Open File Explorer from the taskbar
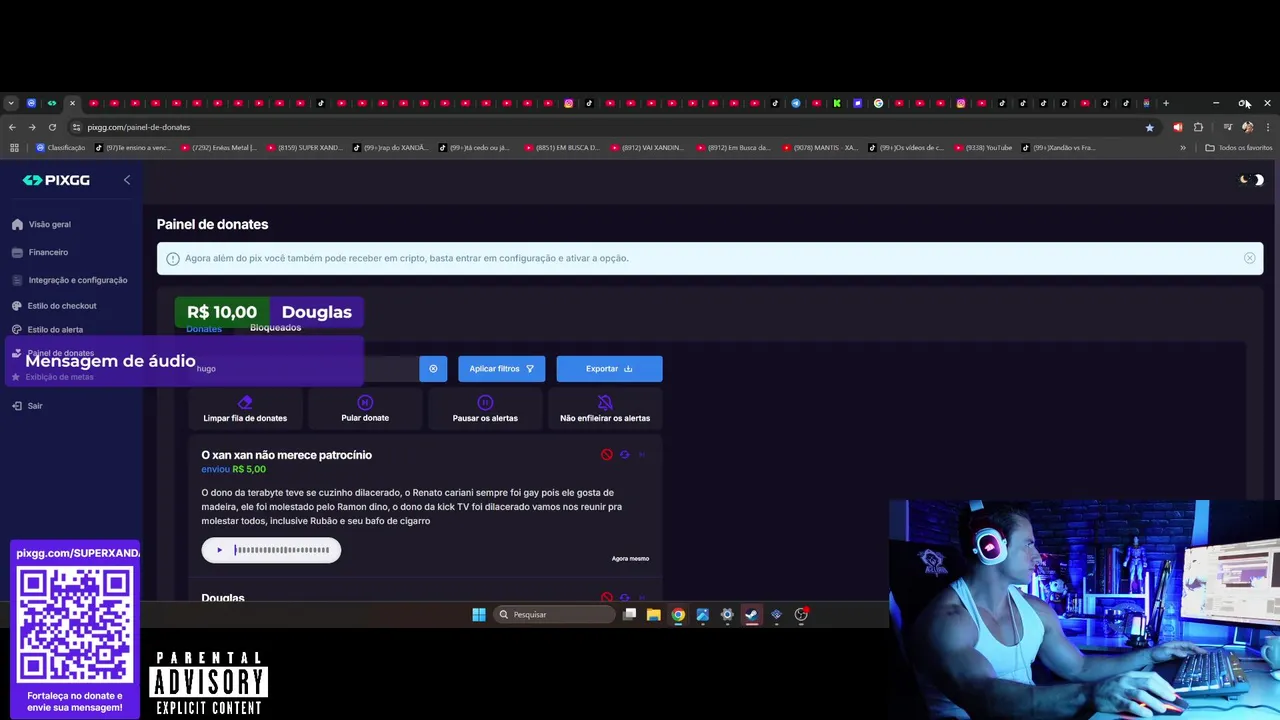 tap(653, 615)
